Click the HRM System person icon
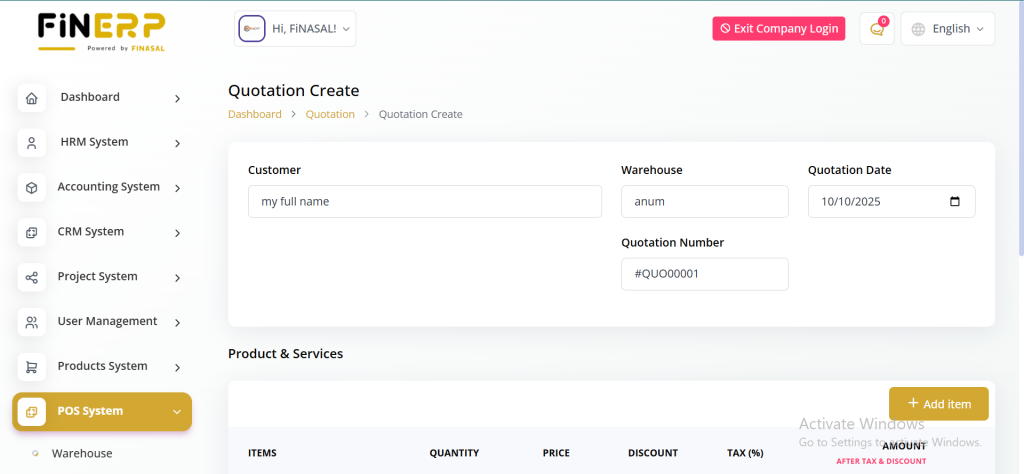 click(x=32, y=143)
